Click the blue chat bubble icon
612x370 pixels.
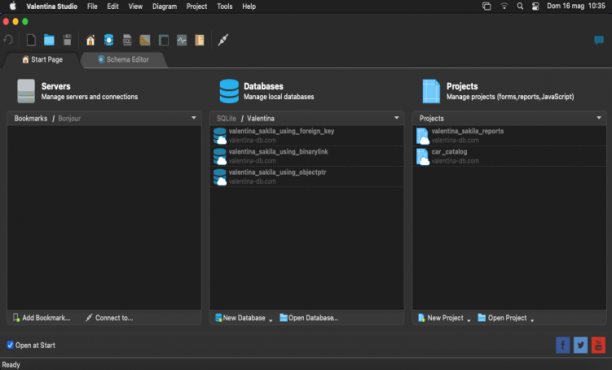tap(599, 40)
